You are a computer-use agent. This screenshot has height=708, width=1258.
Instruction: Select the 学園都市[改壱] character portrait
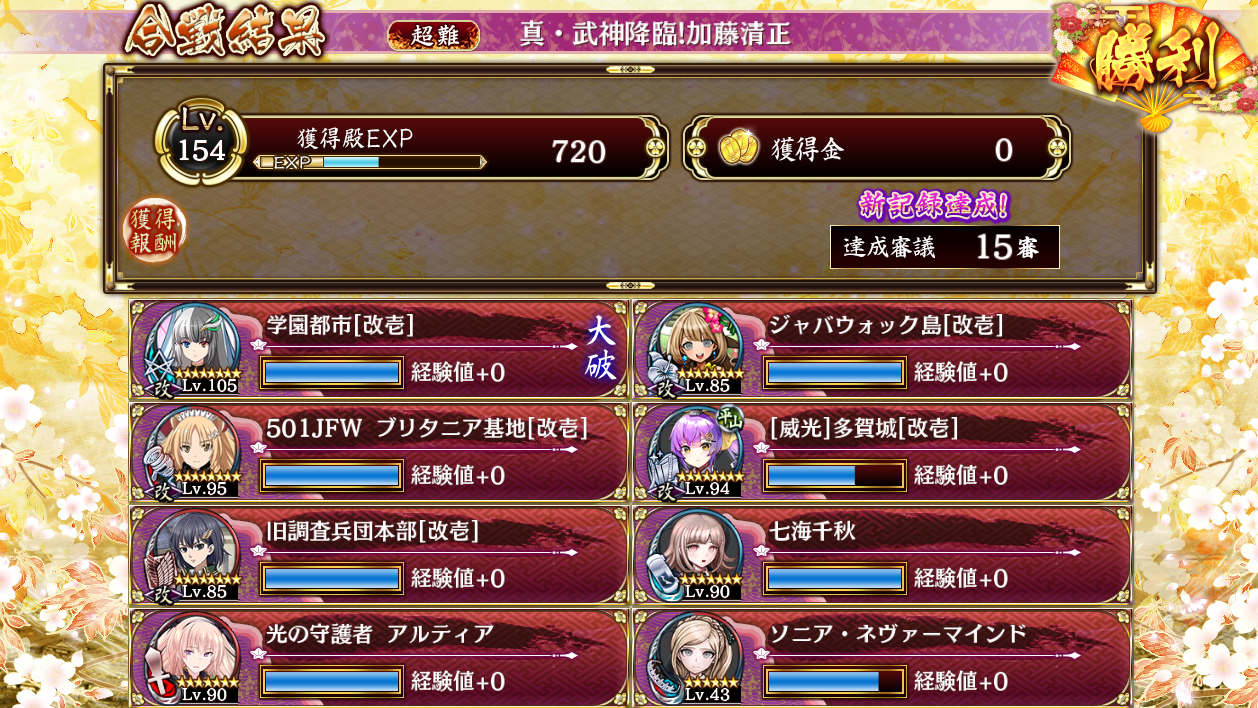[x=193, y=348]
